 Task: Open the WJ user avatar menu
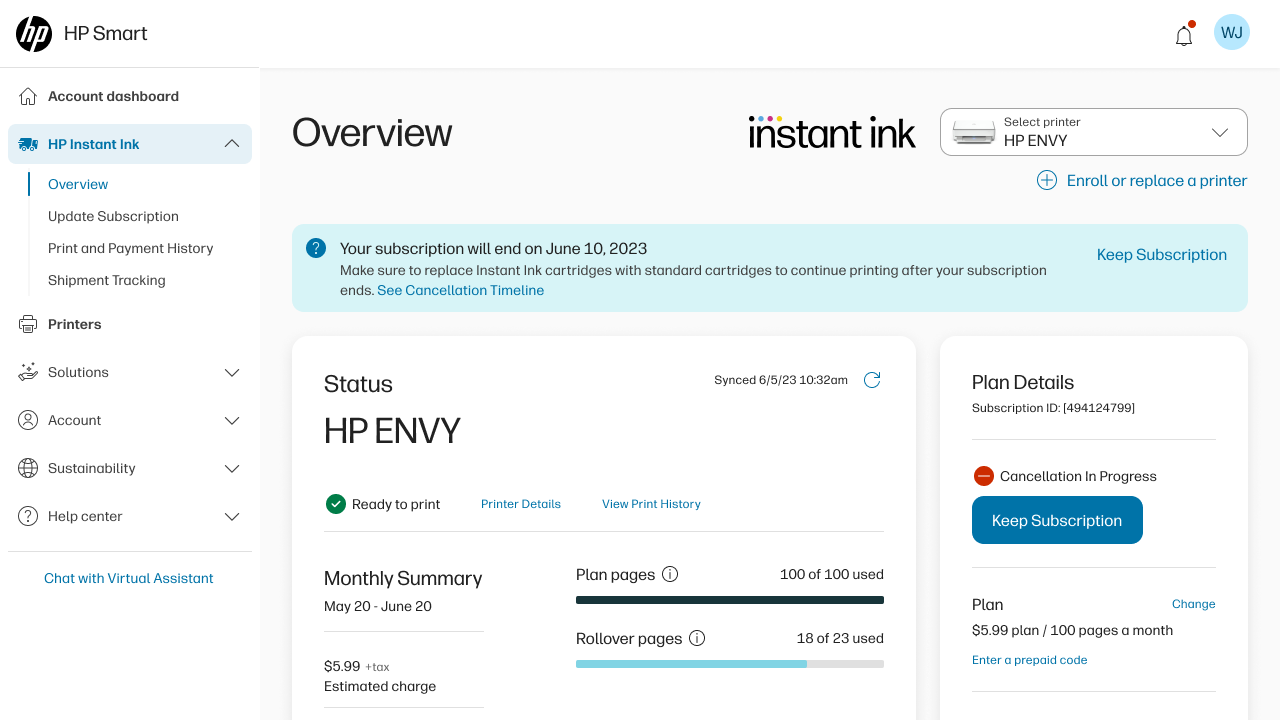(1232, 32)
